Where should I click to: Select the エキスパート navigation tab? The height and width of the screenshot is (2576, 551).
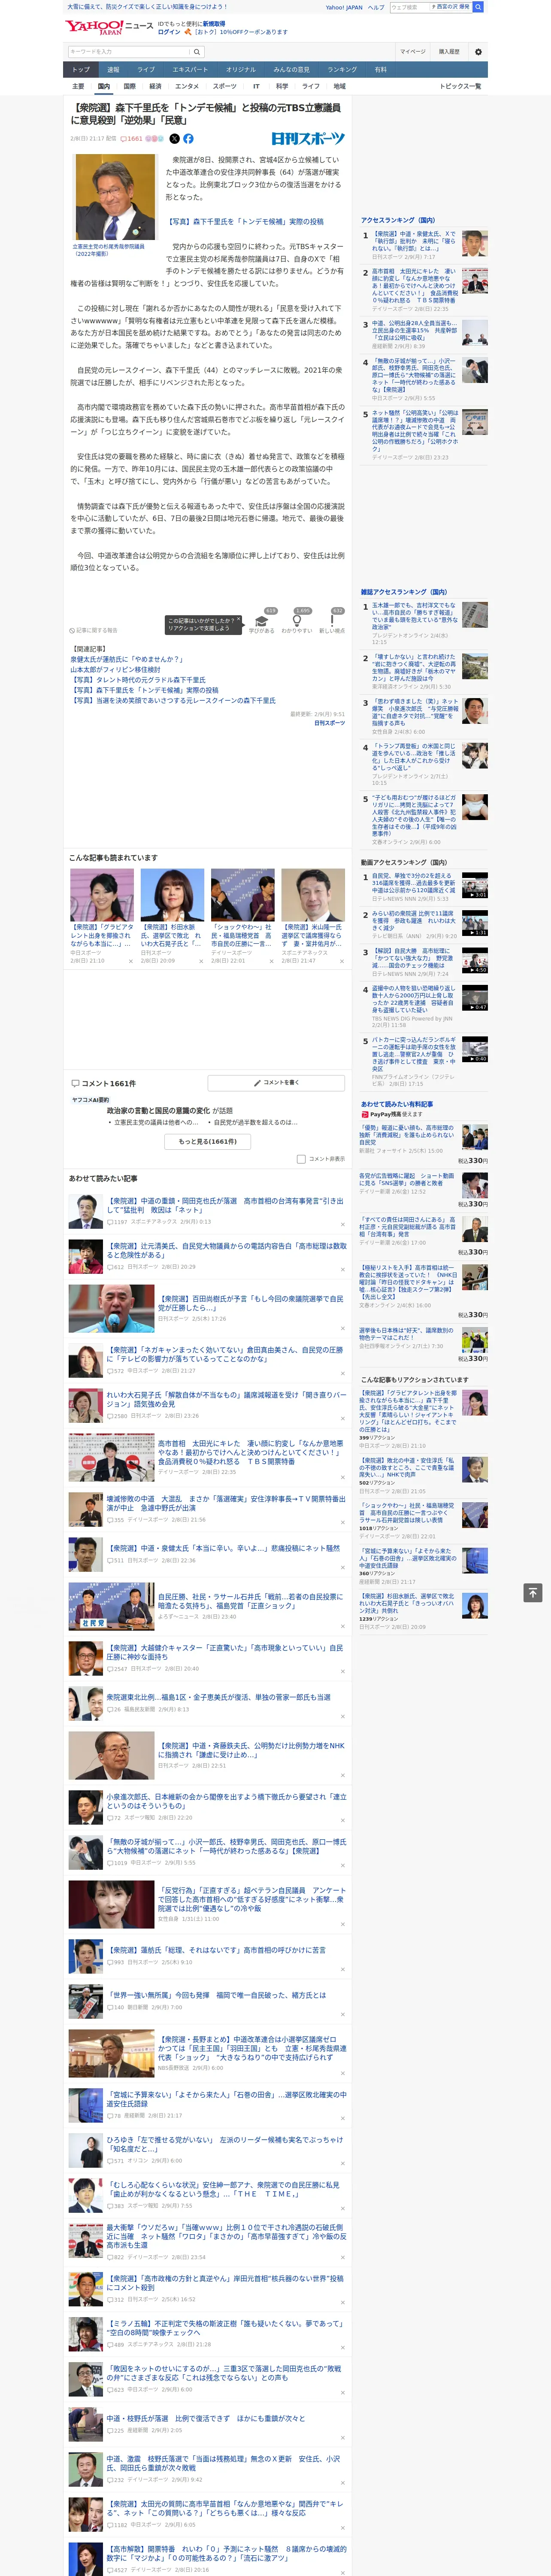(190, 70)
